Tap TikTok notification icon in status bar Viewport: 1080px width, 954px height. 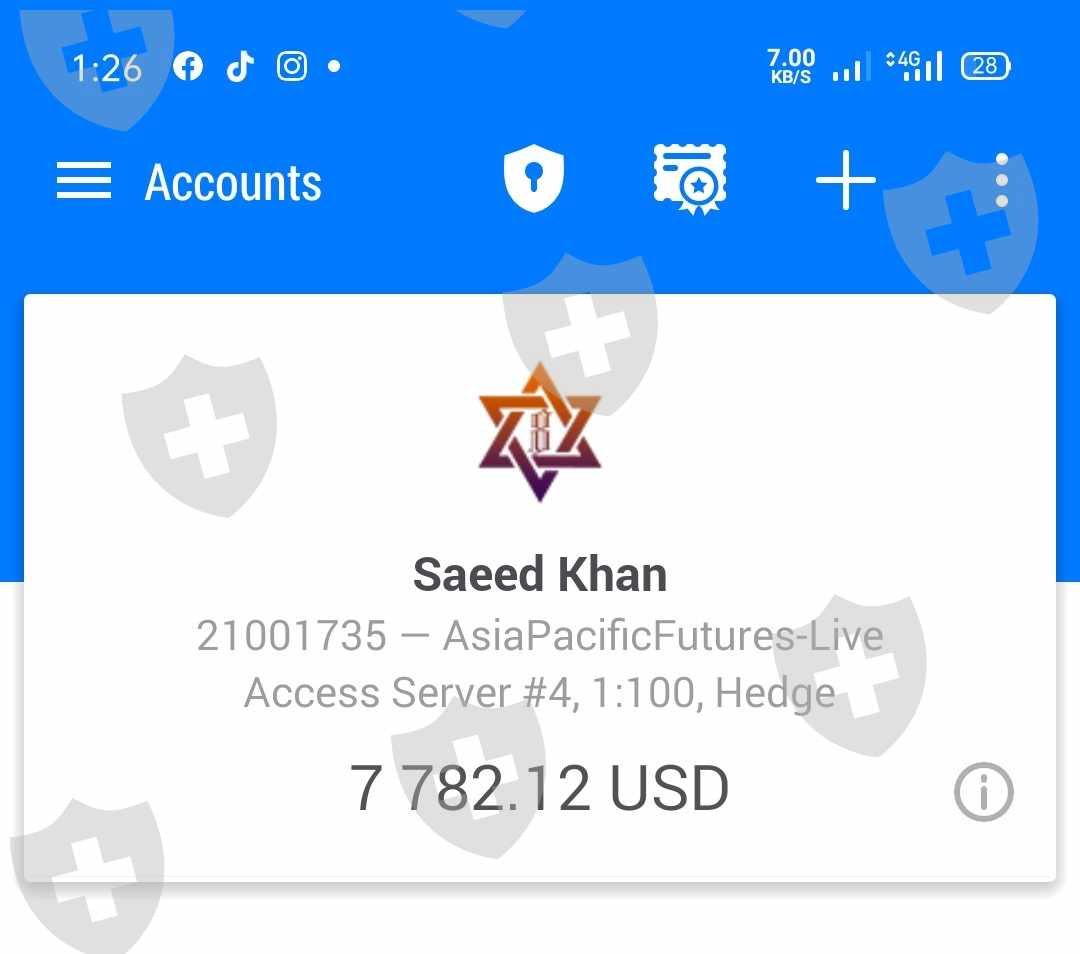240,67
